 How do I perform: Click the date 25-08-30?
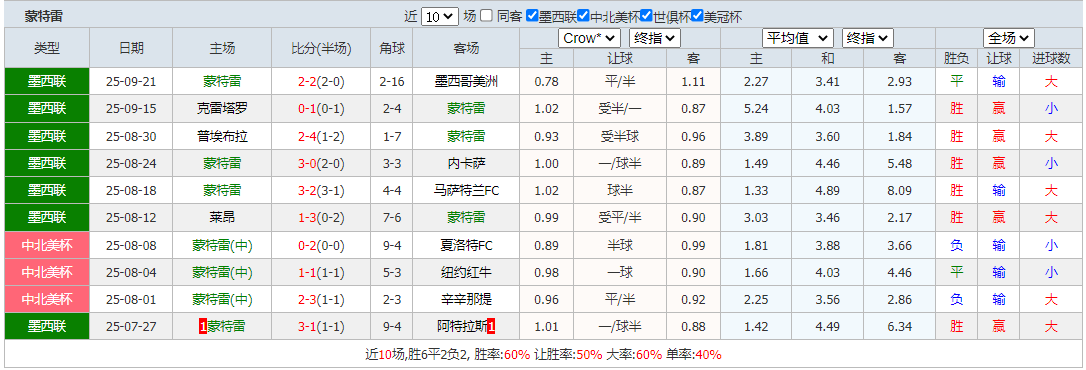click(x=131, y=136)
